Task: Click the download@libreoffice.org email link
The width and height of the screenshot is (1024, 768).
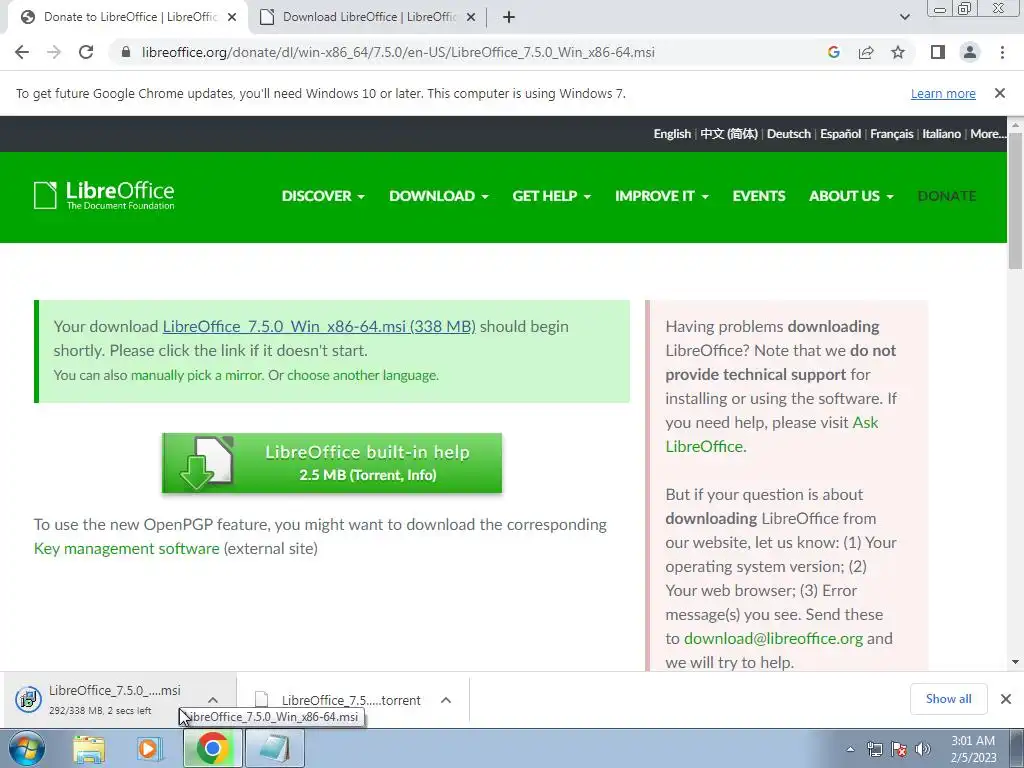Action: 773,639
